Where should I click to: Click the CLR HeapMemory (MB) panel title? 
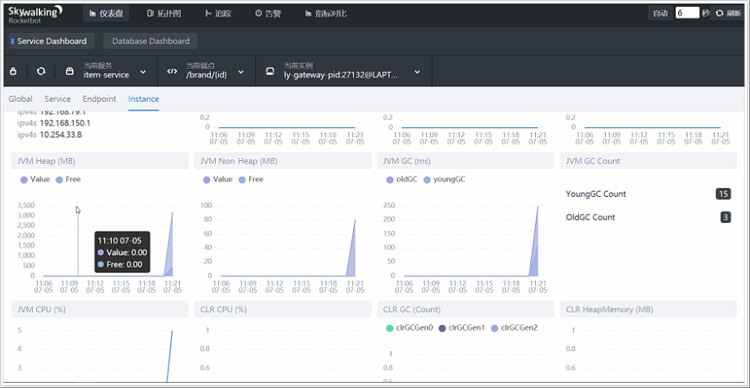(x=609, y=310)
